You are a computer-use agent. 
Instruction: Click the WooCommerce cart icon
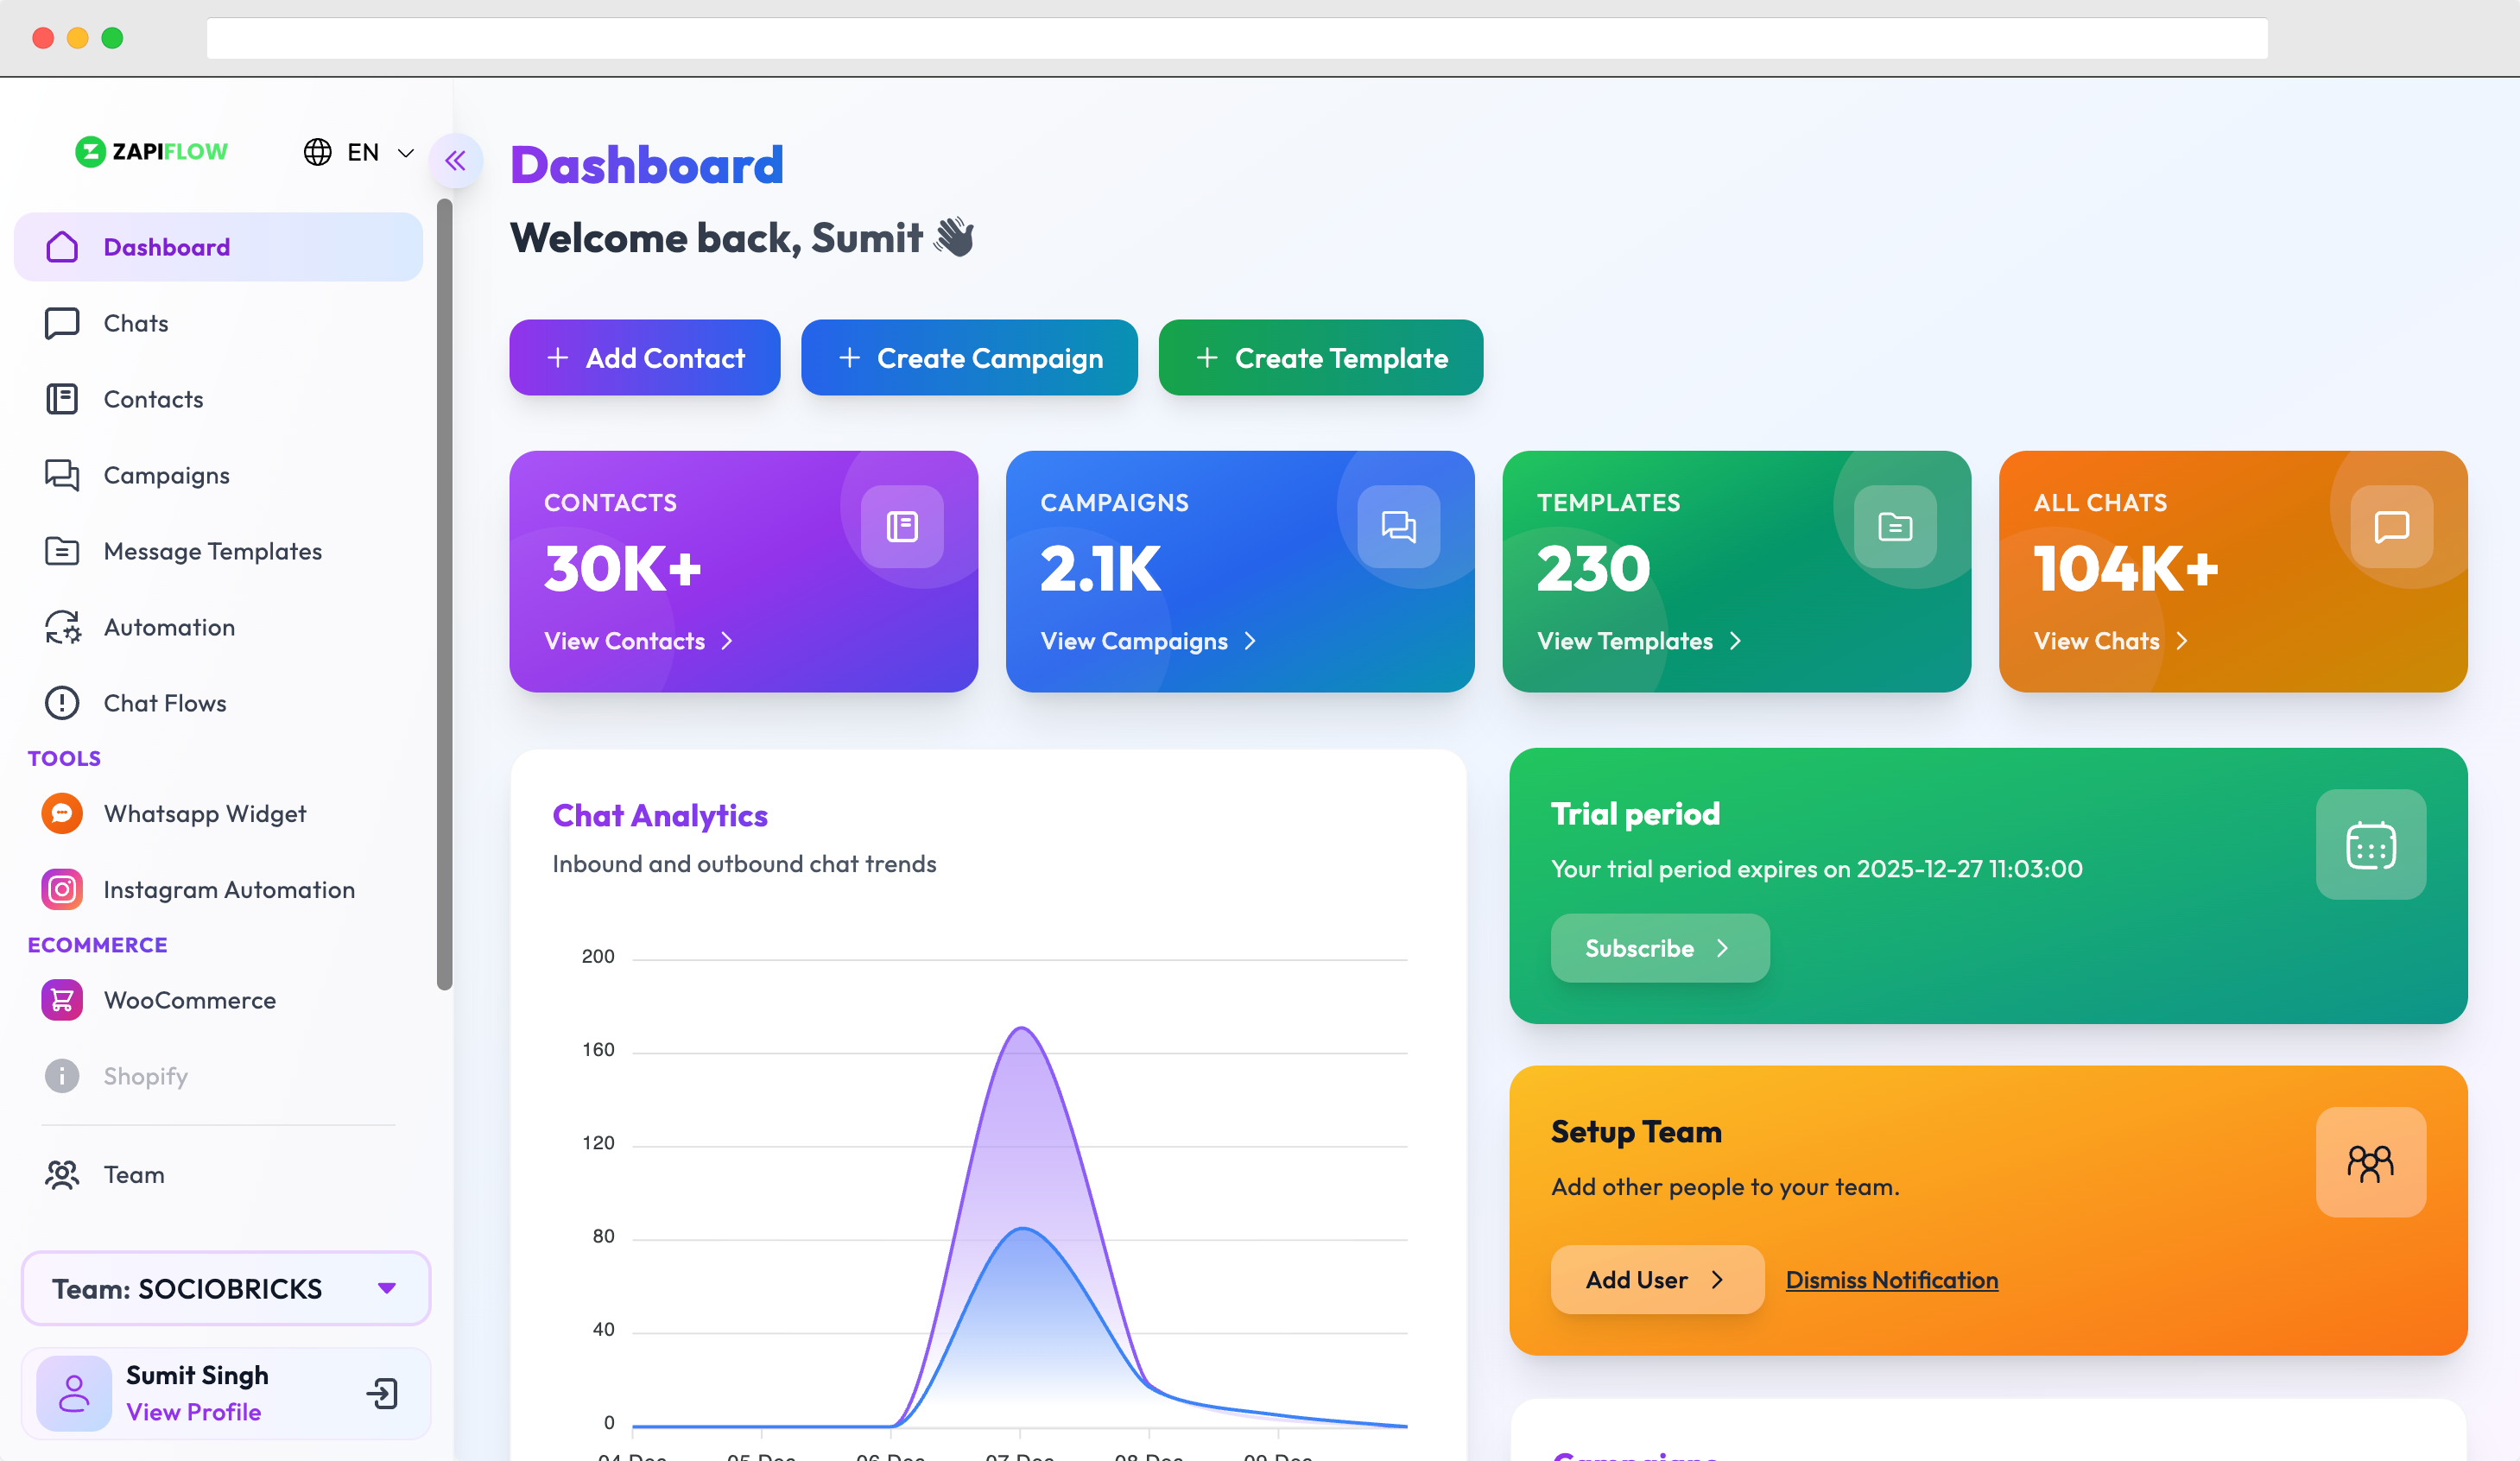pos(62,999)
